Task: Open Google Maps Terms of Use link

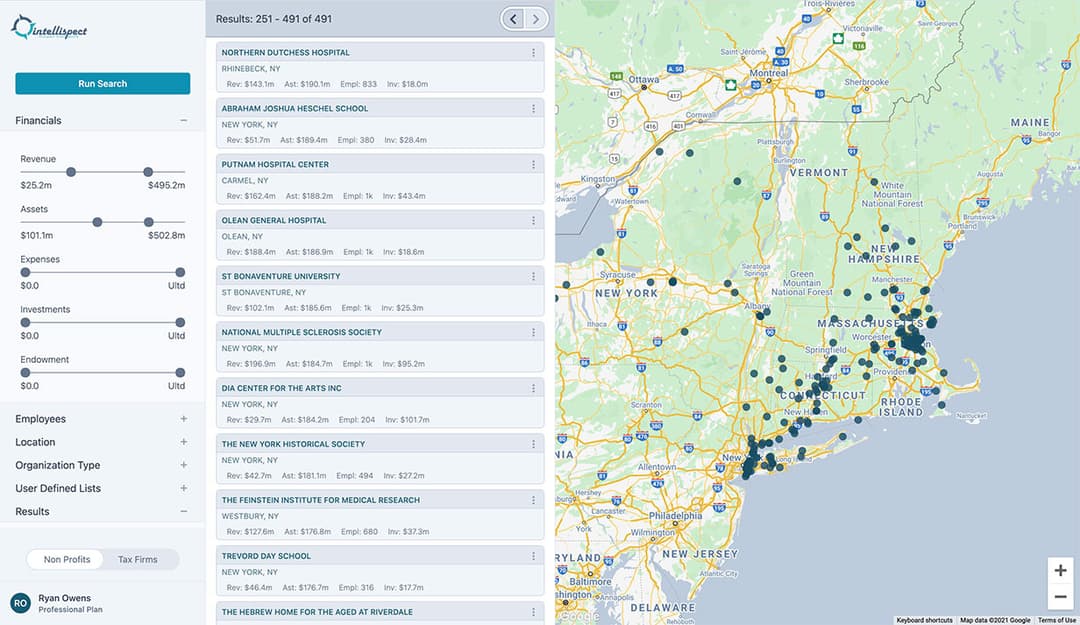Action: pyautogui.click(x=1056, y=620)
